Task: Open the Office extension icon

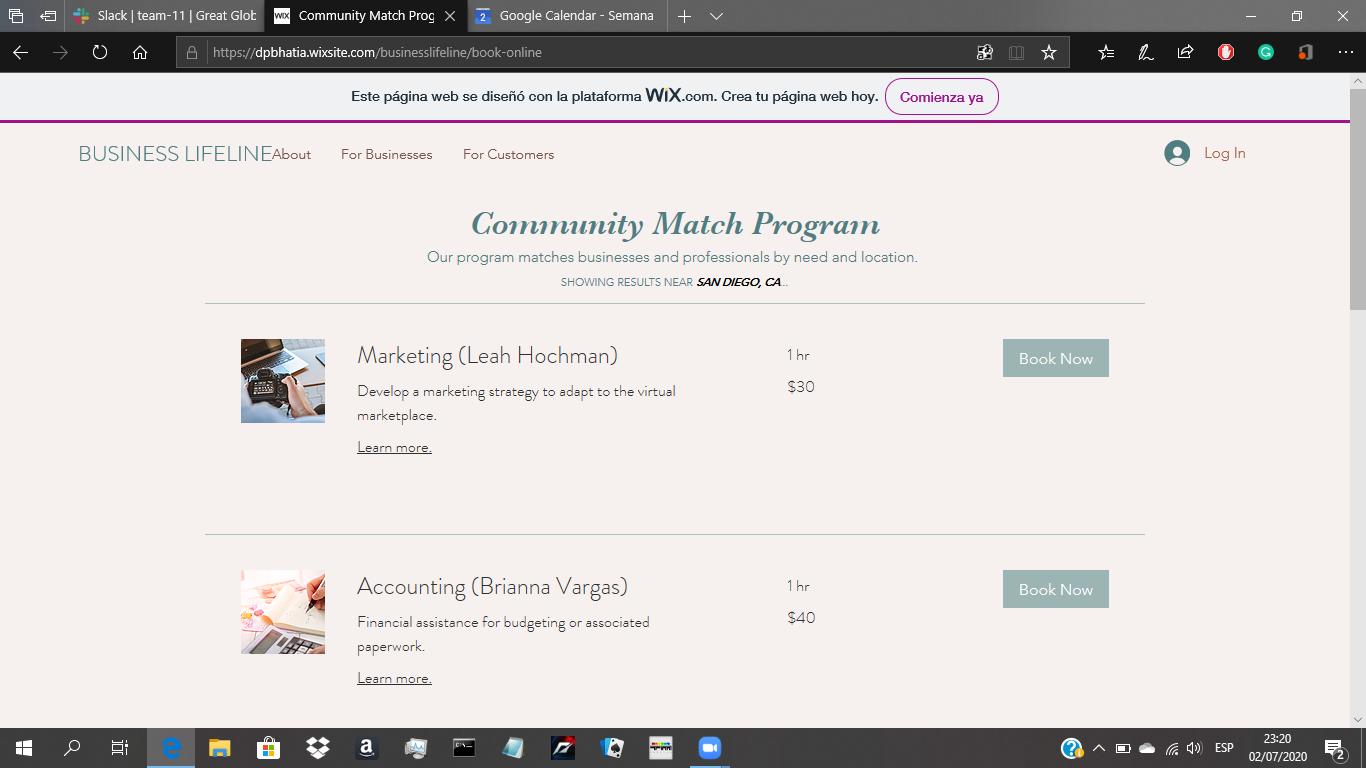Action: click(x=1305, y=52)
